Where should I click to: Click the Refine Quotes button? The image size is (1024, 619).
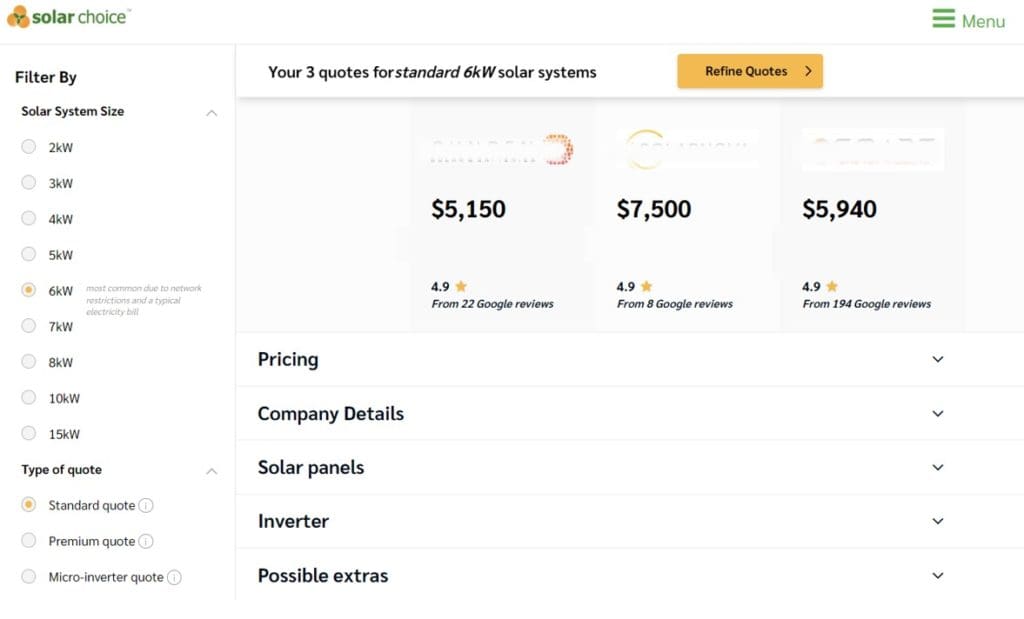click(750, 71)
